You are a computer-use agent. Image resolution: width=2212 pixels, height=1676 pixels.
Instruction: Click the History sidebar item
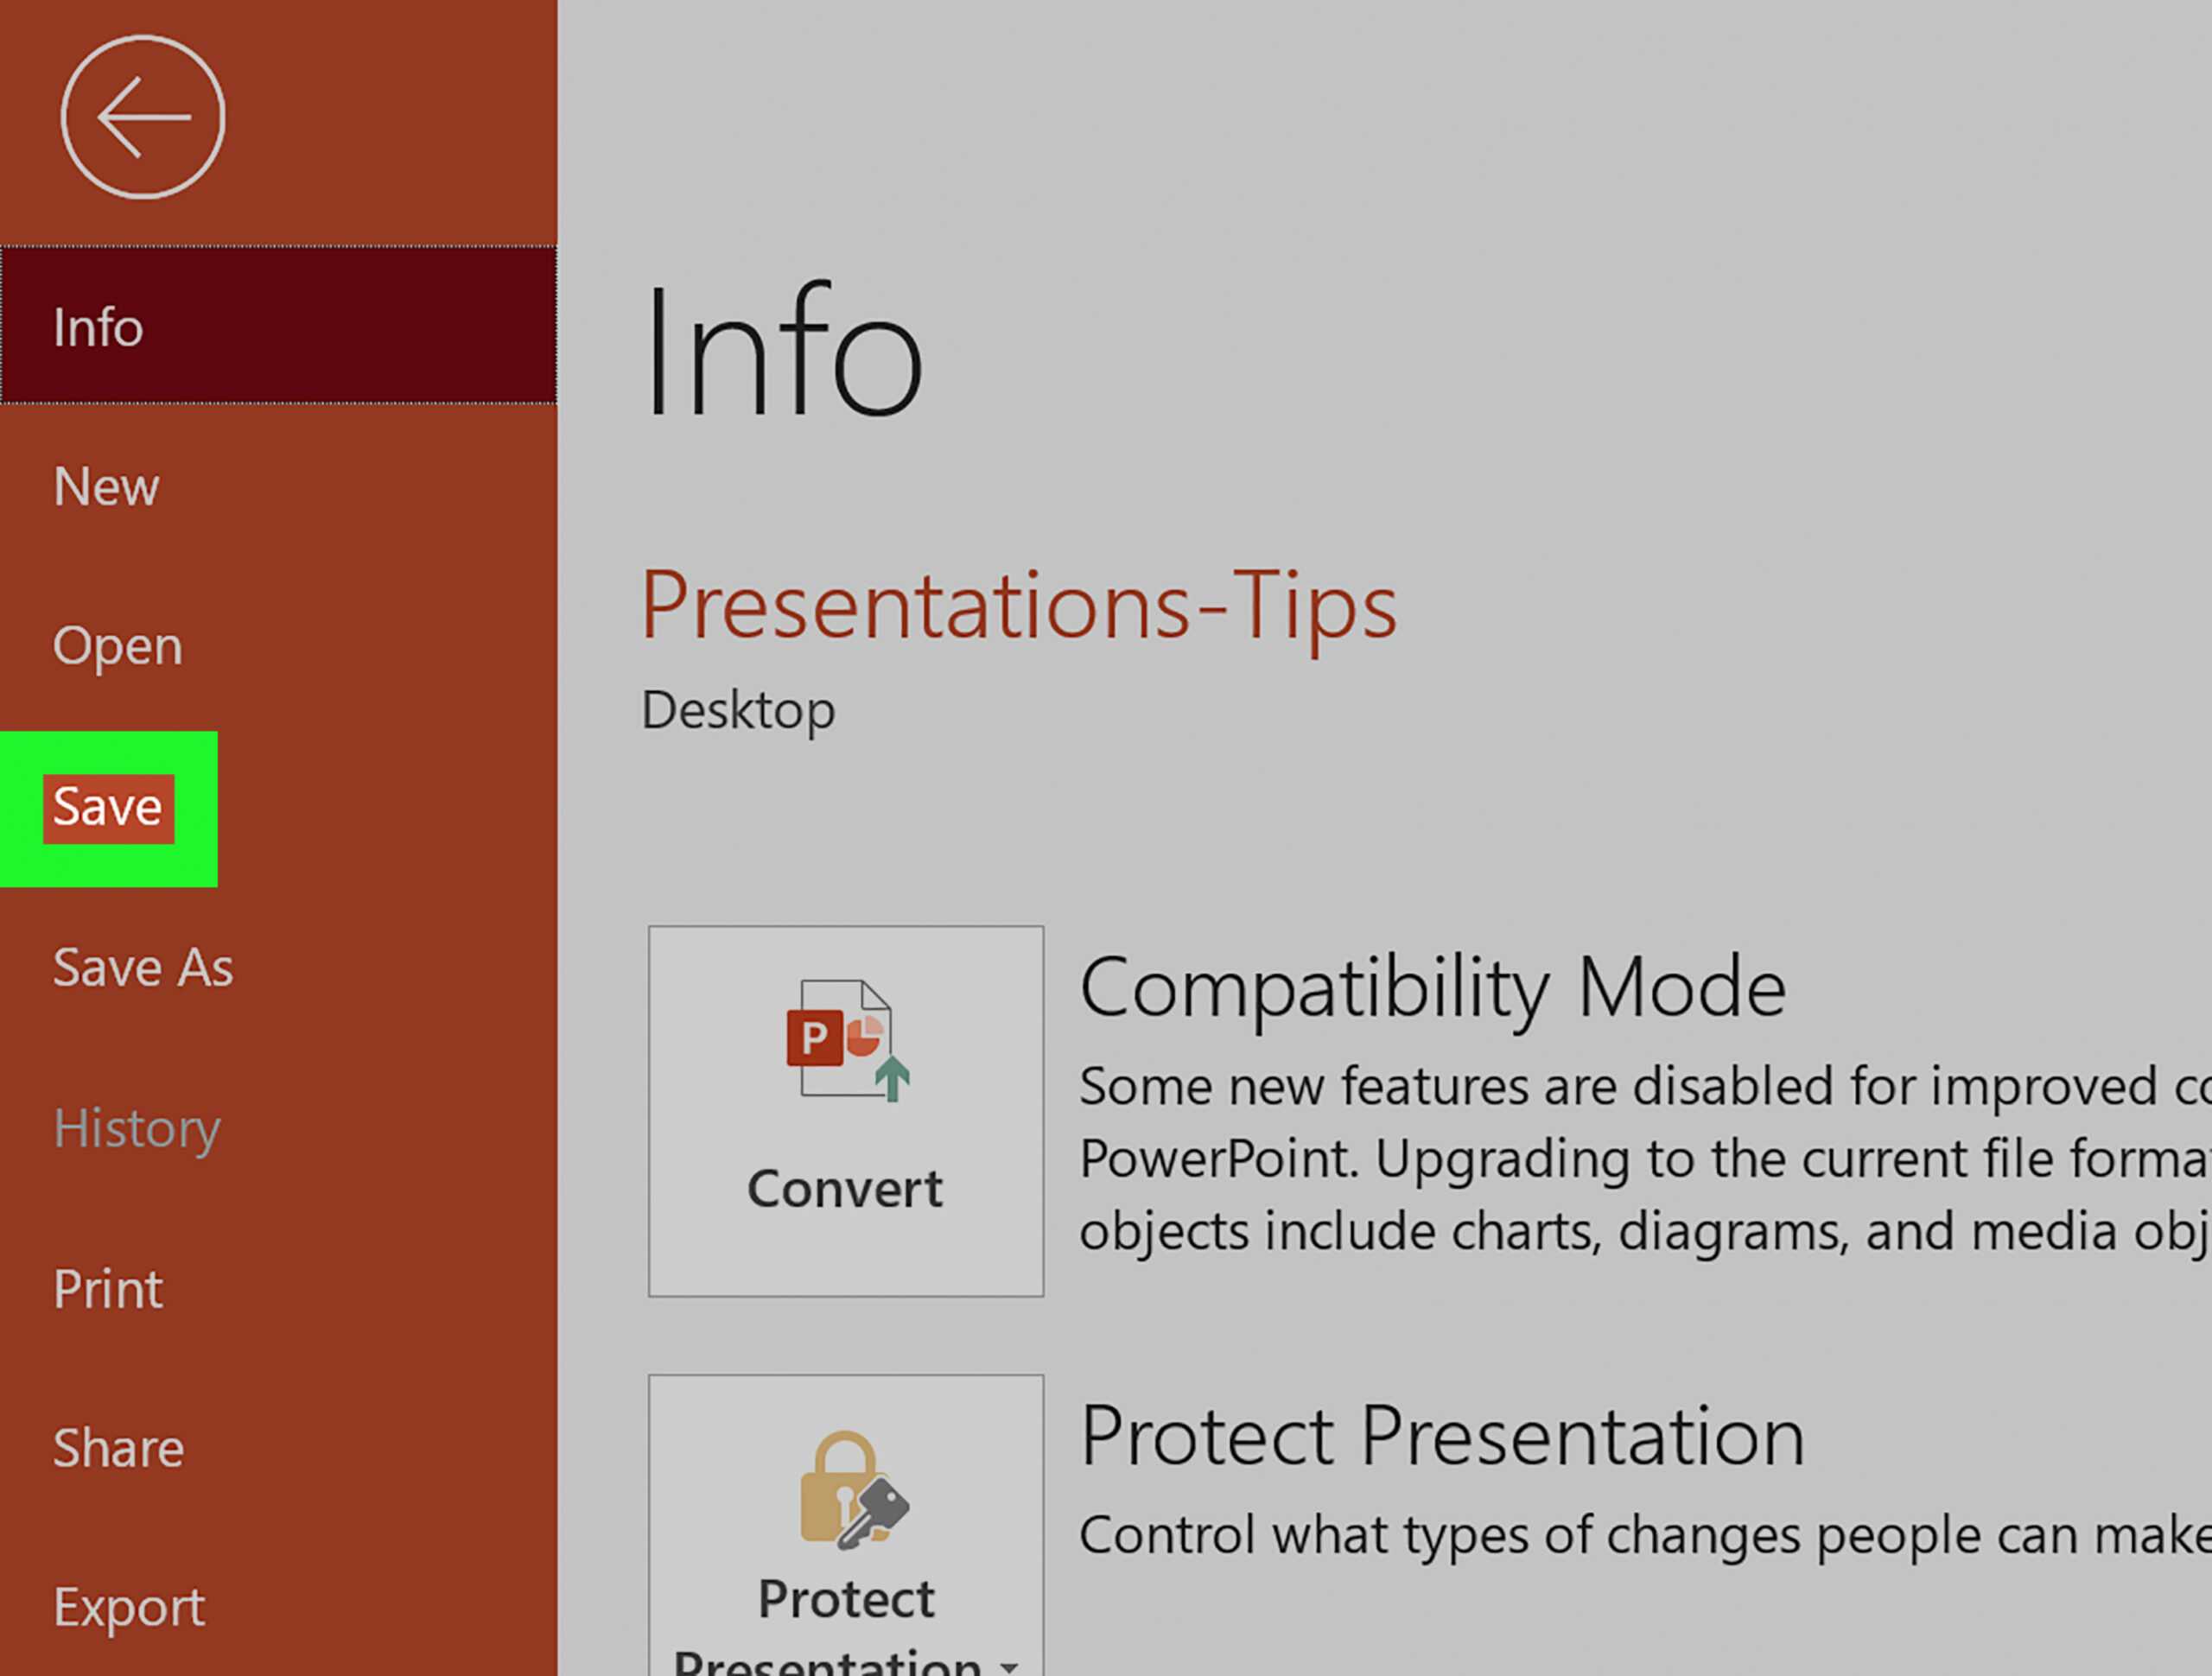click(139, 1125)
